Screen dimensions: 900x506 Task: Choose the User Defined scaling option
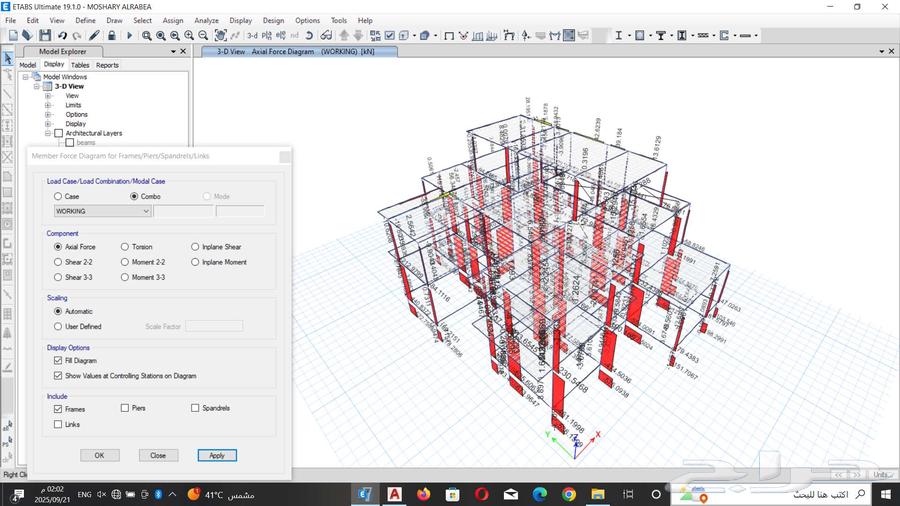click(x=58, y=326)
